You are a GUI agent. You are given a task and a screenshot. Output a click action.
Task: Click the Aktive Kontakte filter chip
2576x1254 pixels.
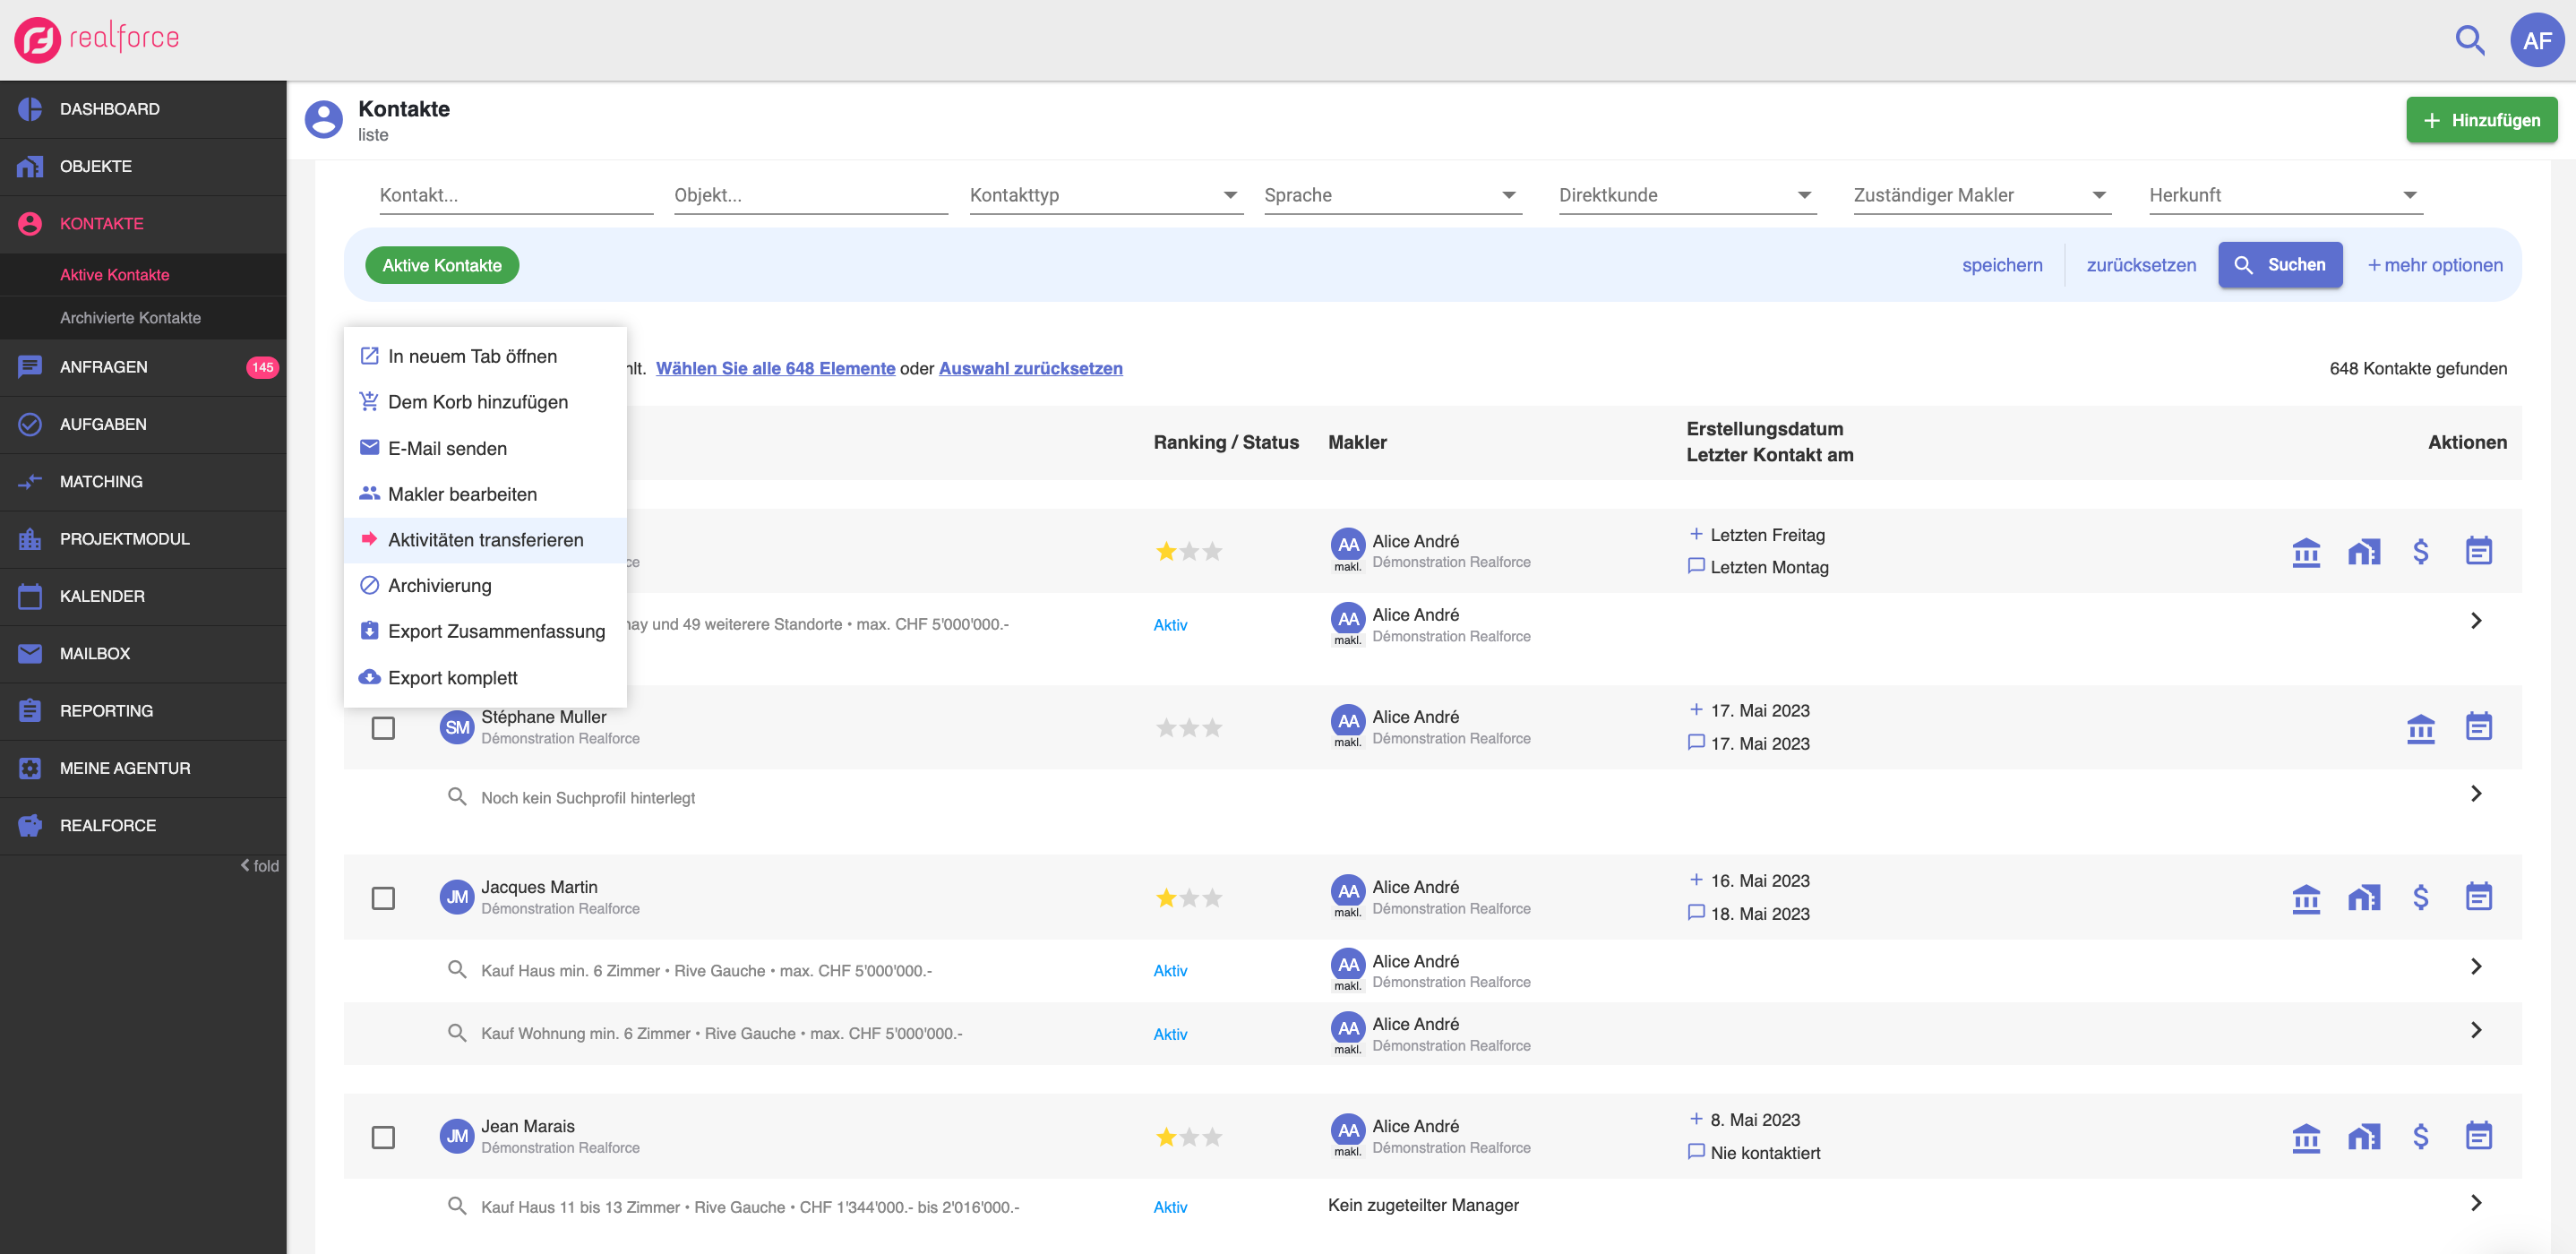pyautogui.click(x=442, y=265)
